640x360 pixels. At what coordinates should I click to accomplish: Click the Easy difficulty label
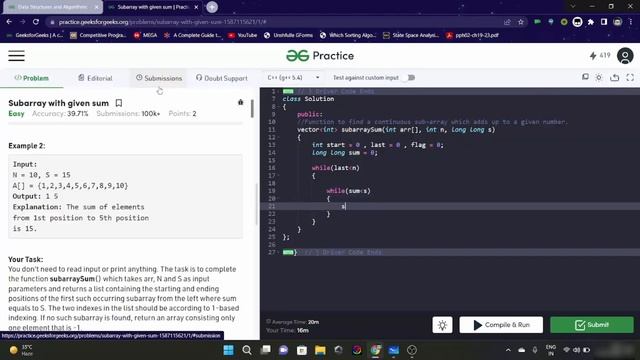16,113
